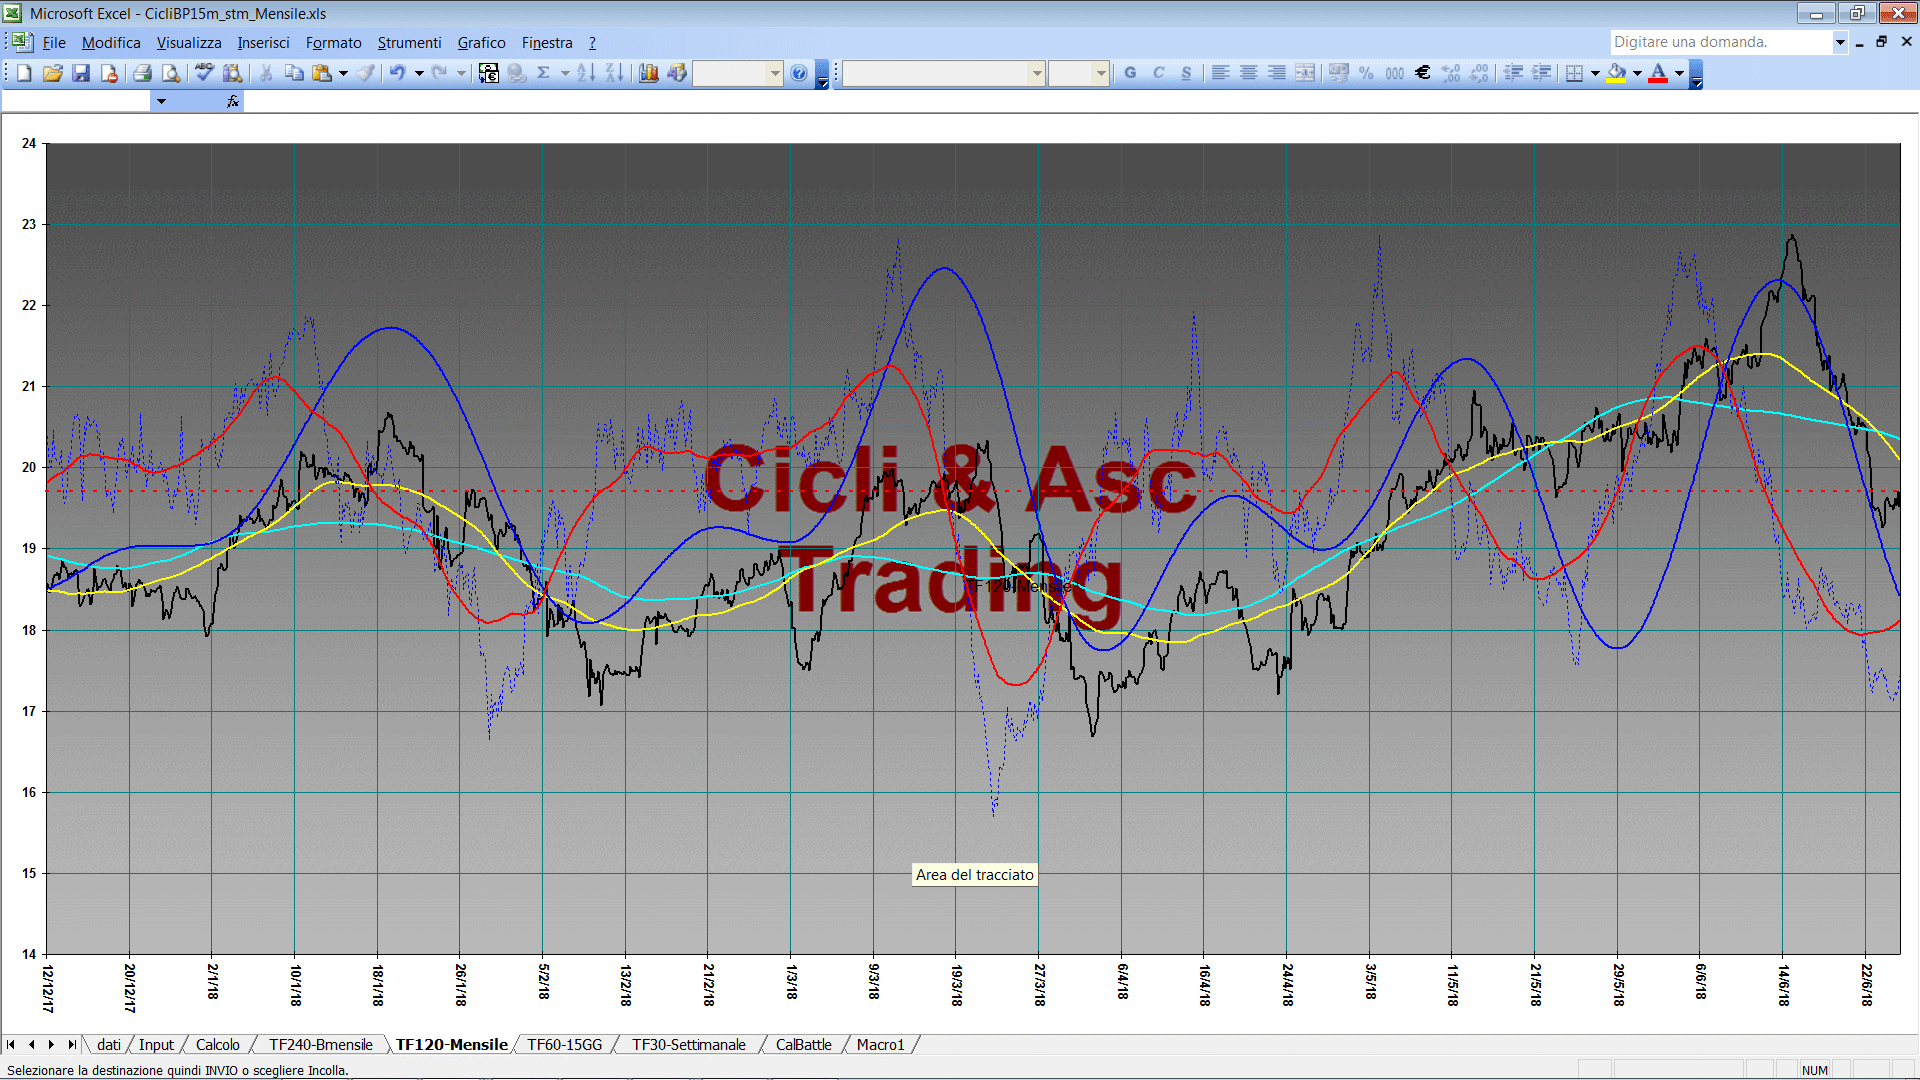Click the Research binoculars icon
1920x1080 pixels.
click(233, 73)
